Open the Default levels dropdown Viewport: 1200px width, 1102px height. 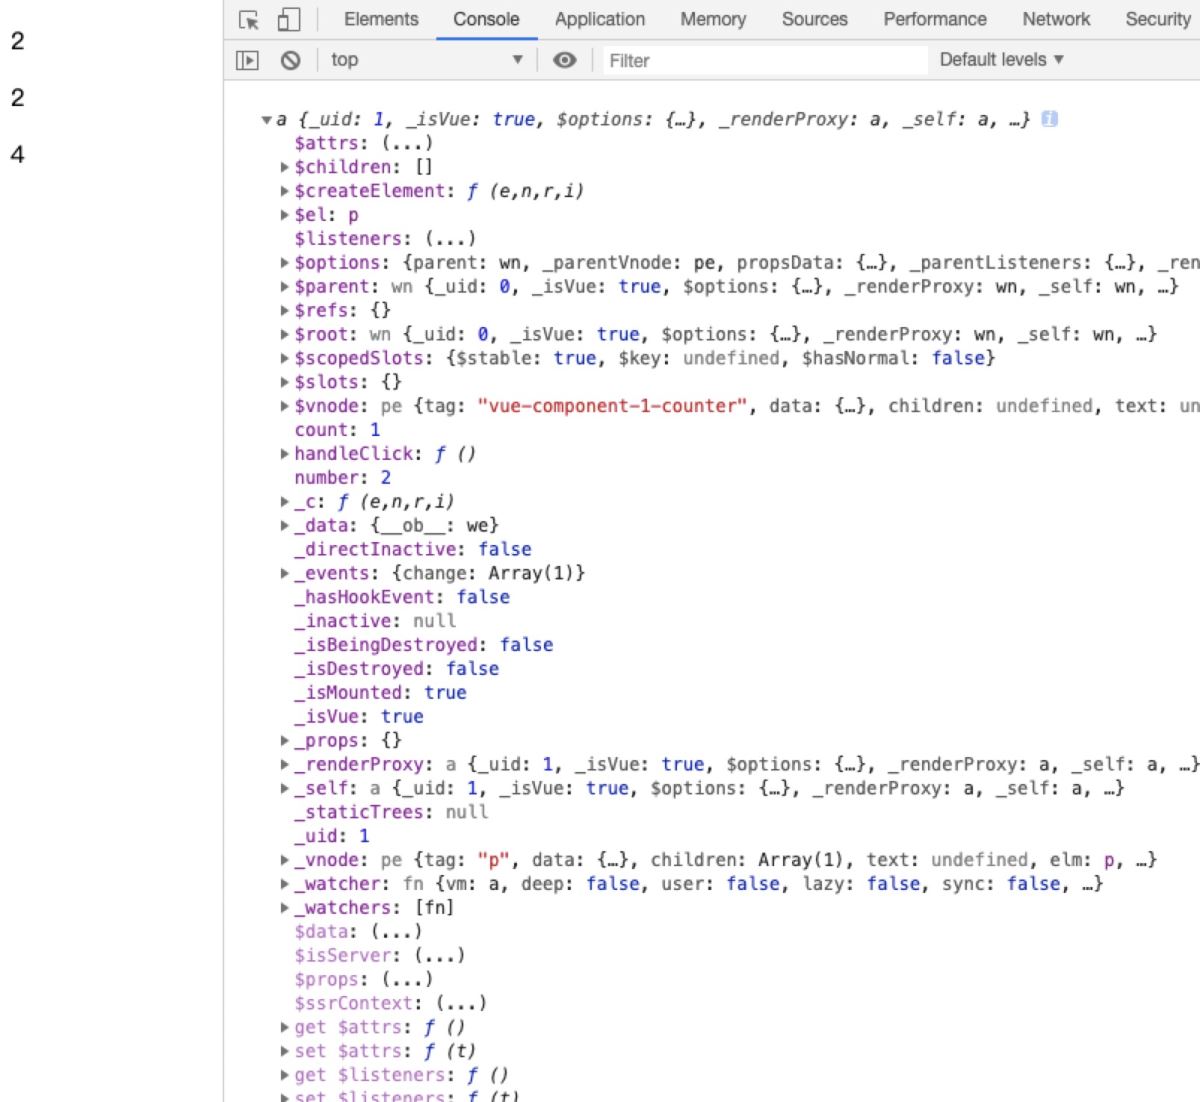(x=1001, y=60)
